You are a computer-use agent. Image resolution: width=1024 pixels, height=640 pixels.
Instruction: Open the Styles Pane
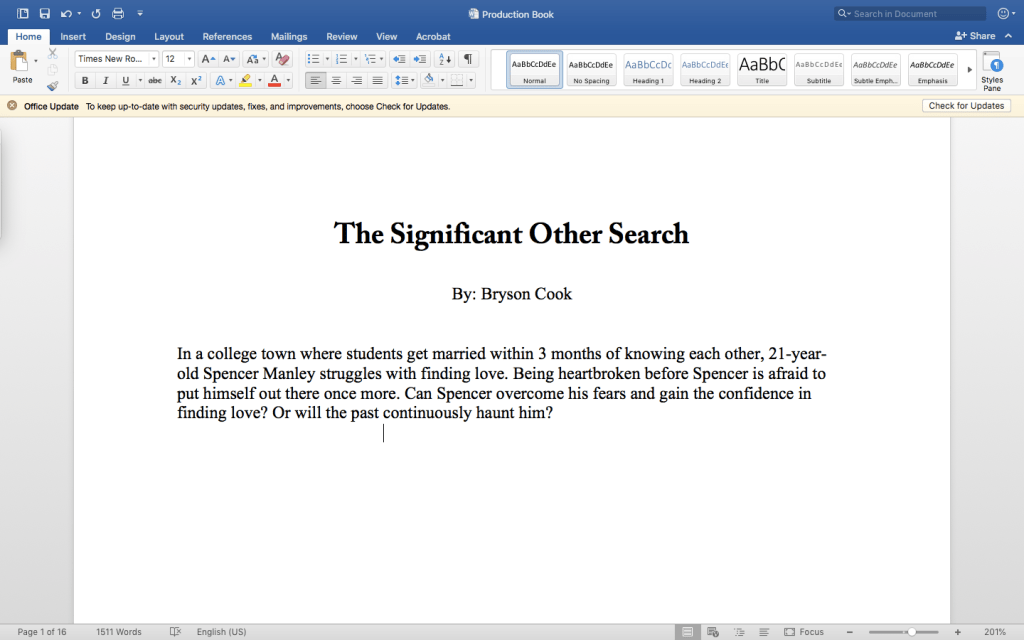tap(991, 69)
